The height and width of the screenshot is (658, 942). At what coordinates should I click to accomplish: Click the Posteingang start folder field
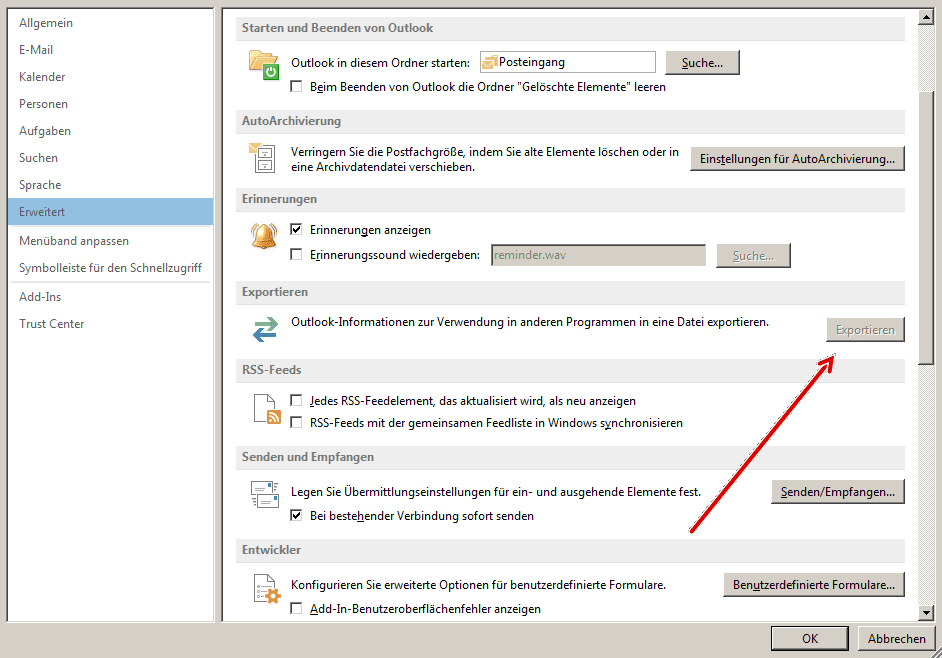568,62
